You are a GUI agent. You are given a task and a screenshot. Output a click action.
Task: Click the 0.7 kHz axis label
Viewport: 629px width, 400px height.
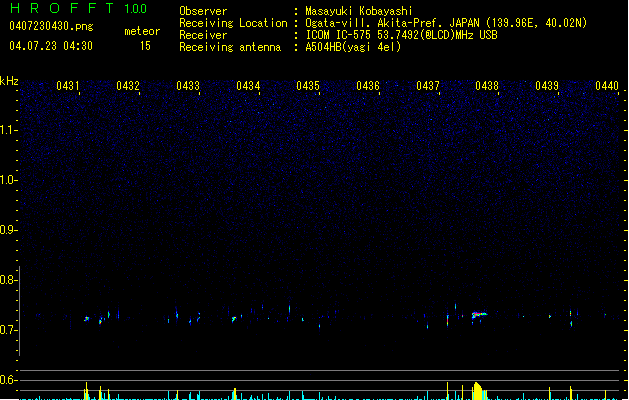click(8, 330)
